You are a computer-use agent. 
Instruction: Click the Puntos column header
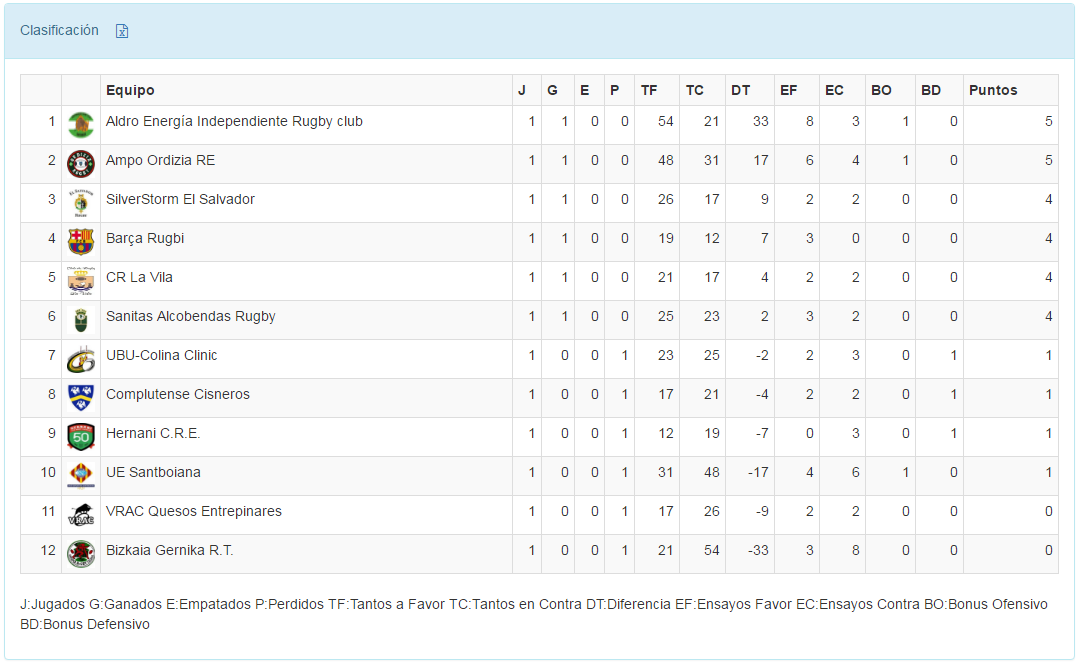coord(993,90)
